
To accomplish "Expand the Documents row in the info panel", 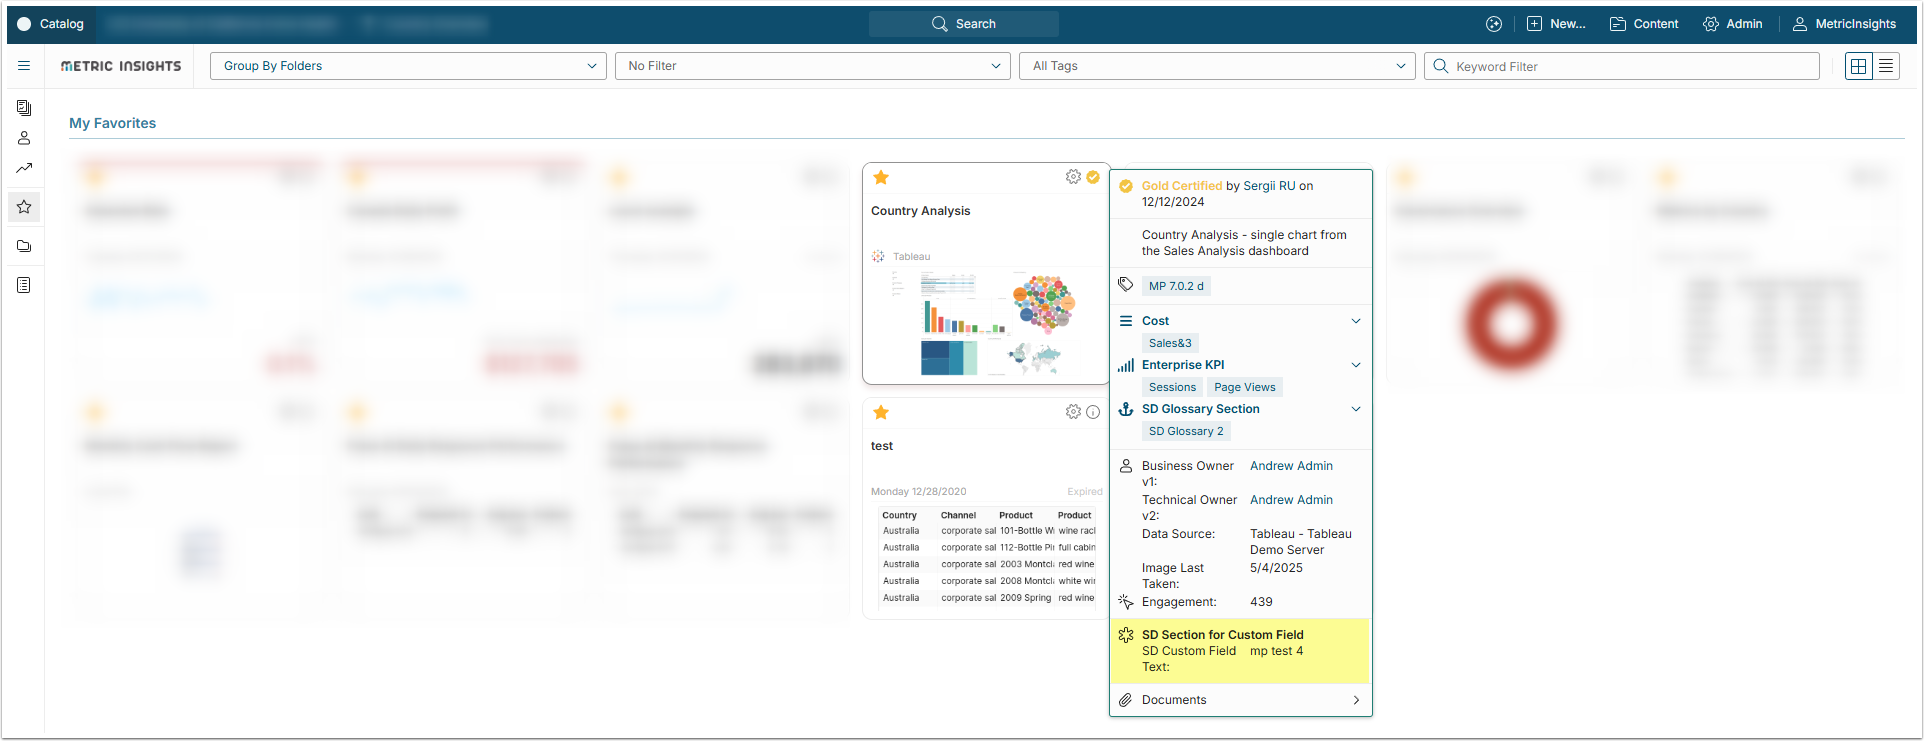I will tap(1356, 700).
